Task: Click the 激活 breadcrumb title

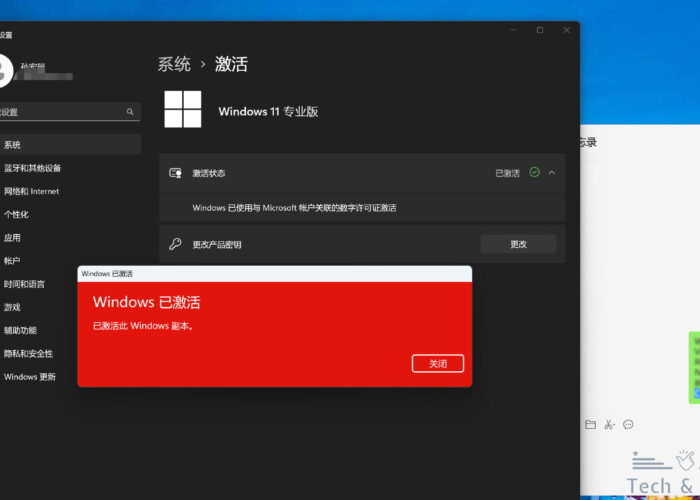Action: pyautogui.click(x=231, y=64)
